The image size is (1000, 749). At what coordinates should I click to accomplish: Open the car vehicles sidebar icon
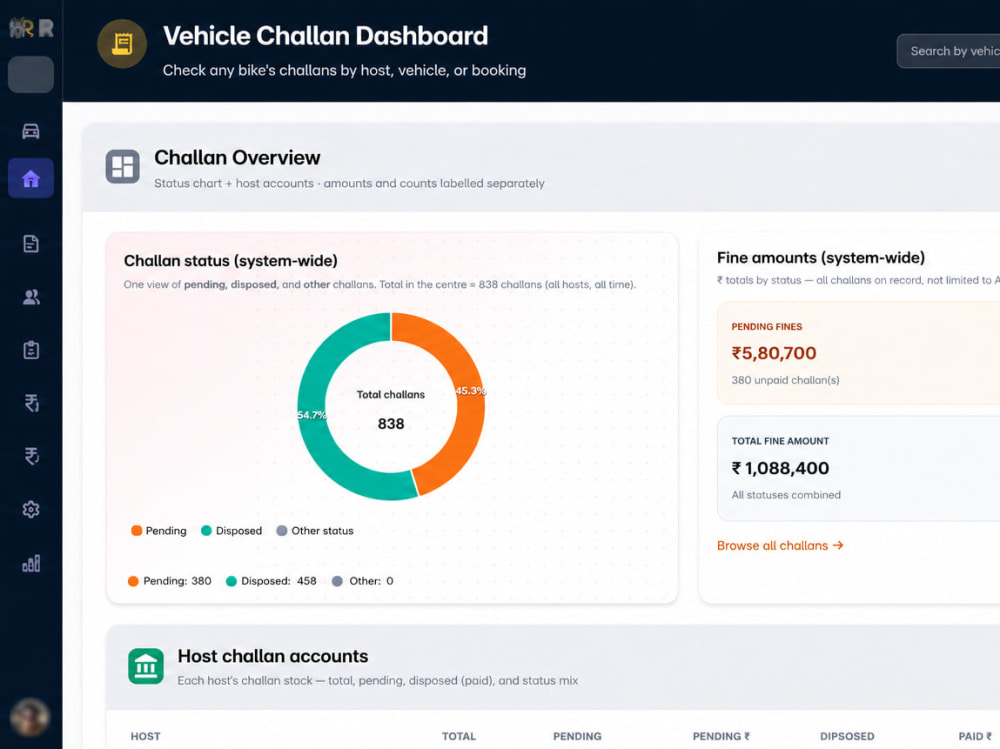click(31, 131)
